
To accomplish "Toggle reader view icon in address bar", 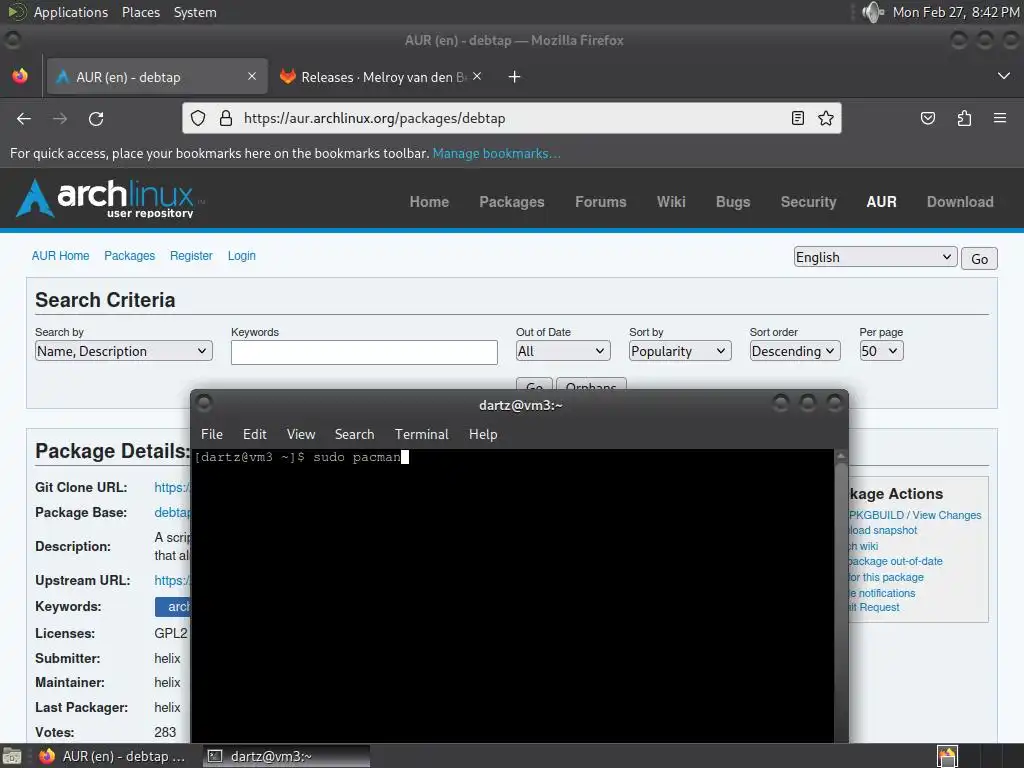I will tap(797, 118).
